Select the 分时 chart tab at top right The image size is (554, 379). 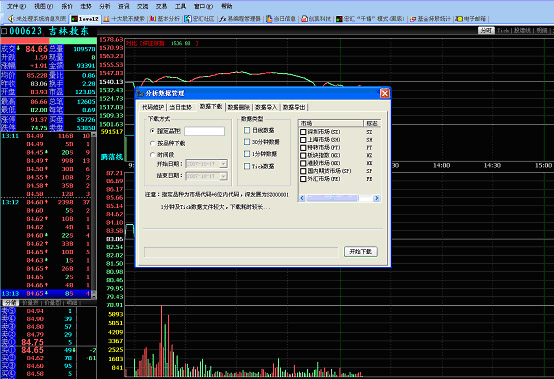tap(486, 31)
